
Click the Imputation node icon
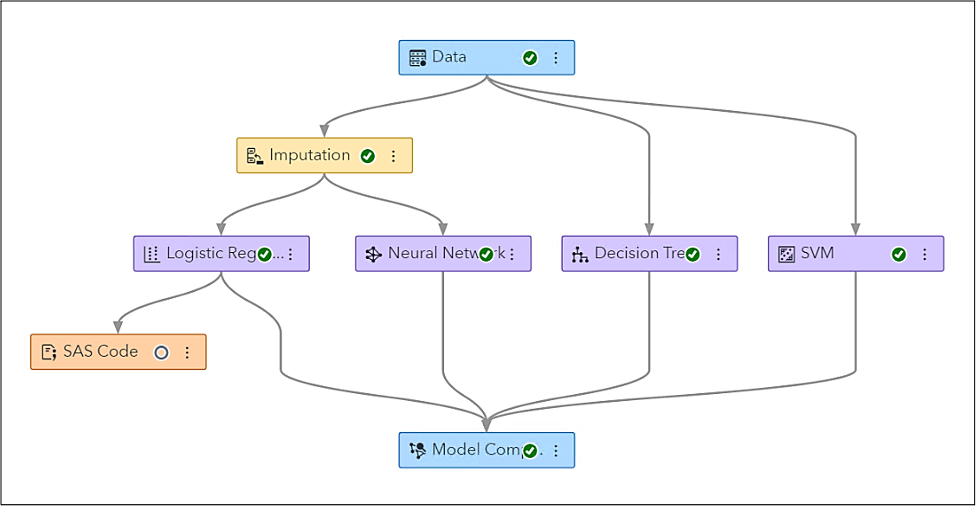tap(255, 156)
